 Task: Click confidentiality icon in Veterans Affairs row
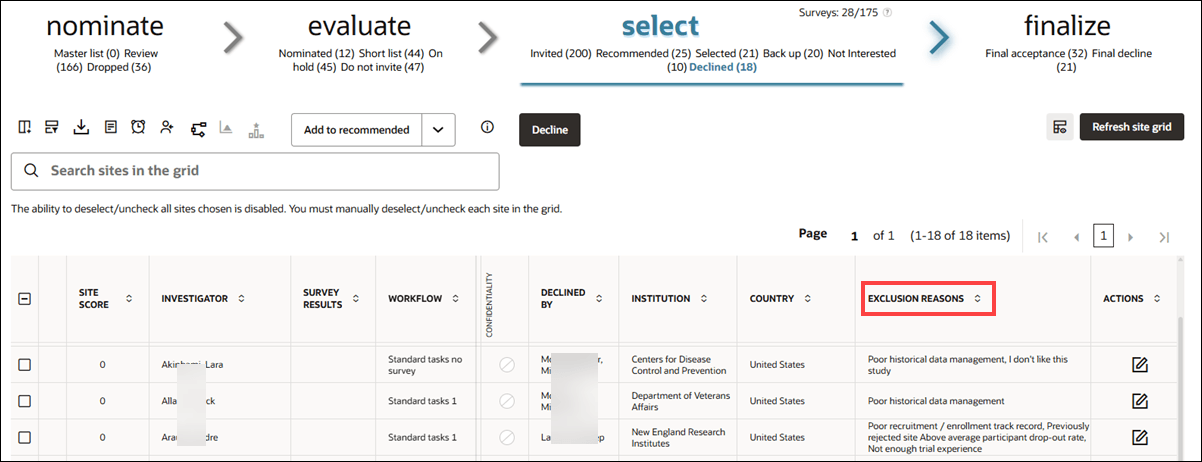[507, 401]
